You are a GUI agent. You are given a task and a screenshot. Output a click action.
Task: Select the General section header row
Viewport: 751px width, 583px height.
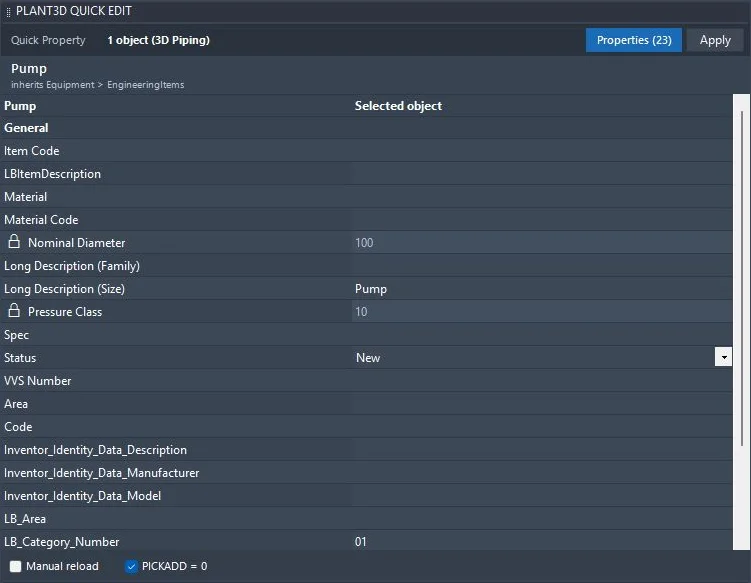click(366, 128)
